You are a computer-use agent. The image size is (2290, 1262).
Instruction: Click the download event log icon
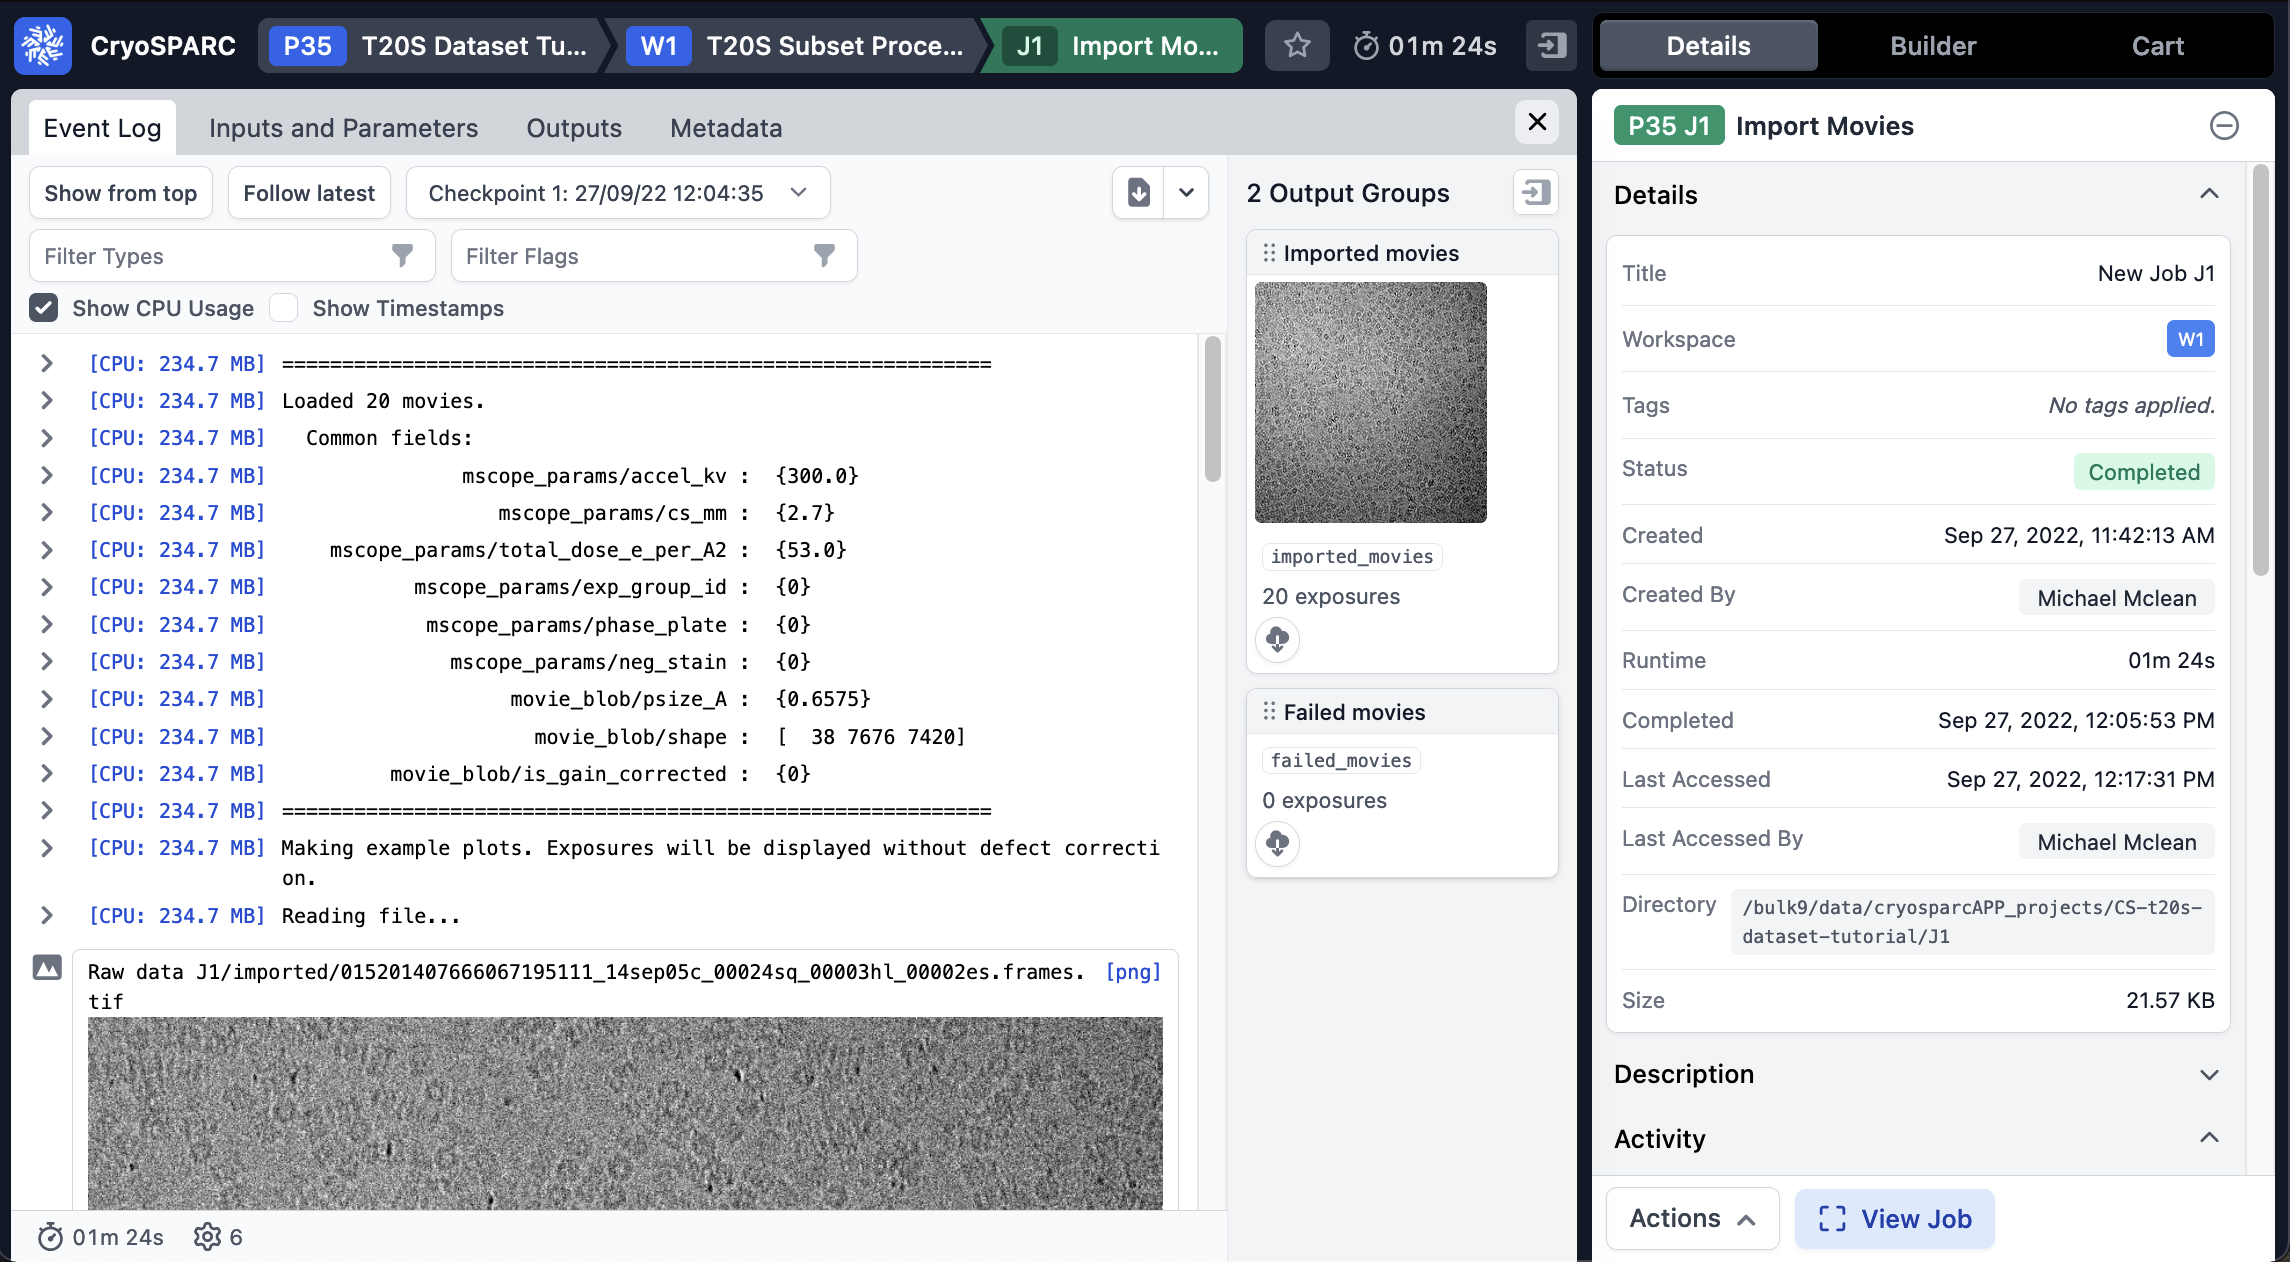(1139, 193)
